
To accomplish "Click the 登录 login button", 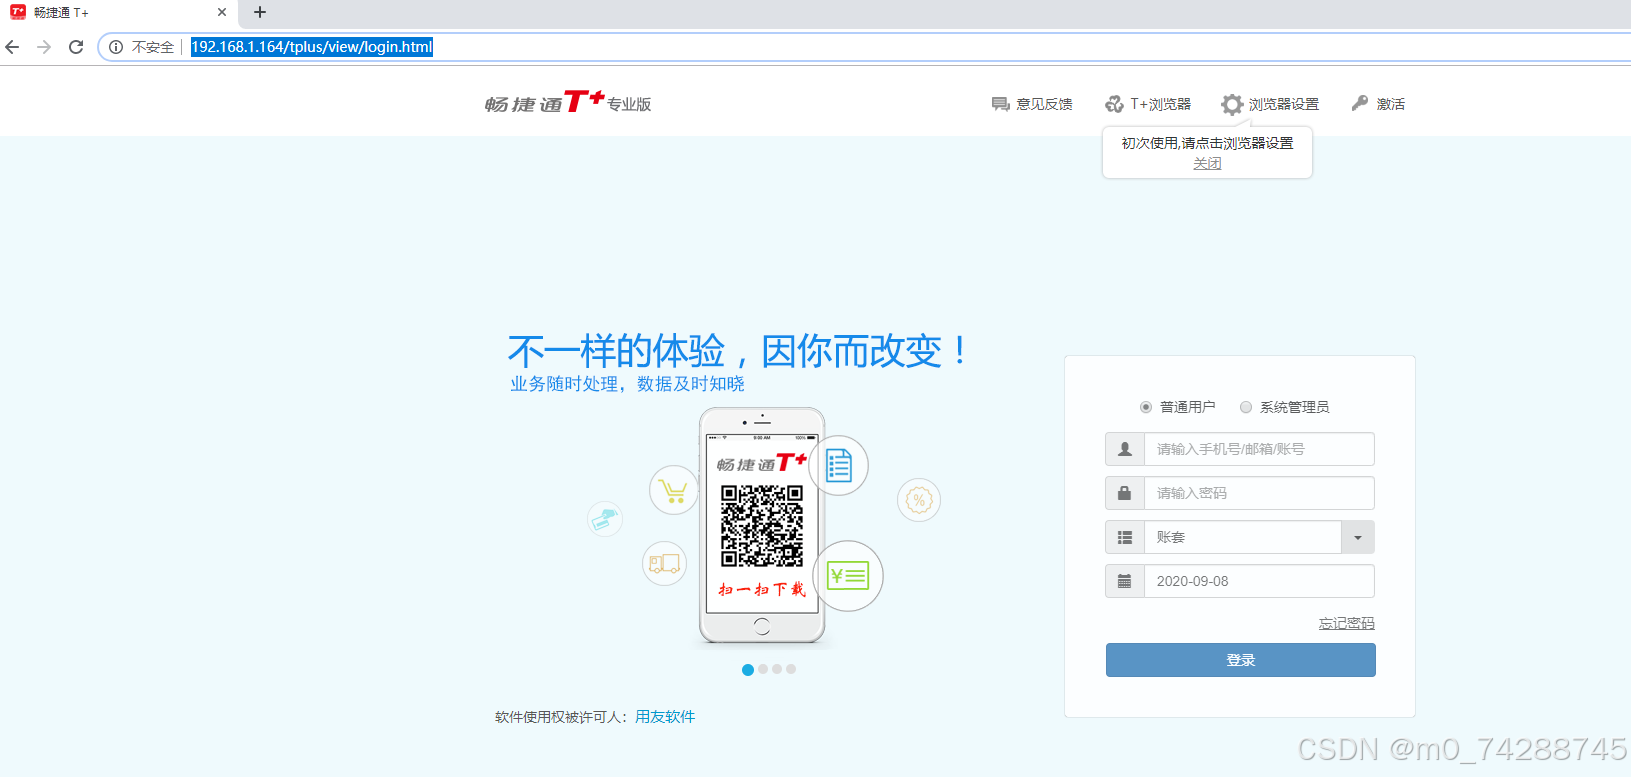I will pos(1240,660).
